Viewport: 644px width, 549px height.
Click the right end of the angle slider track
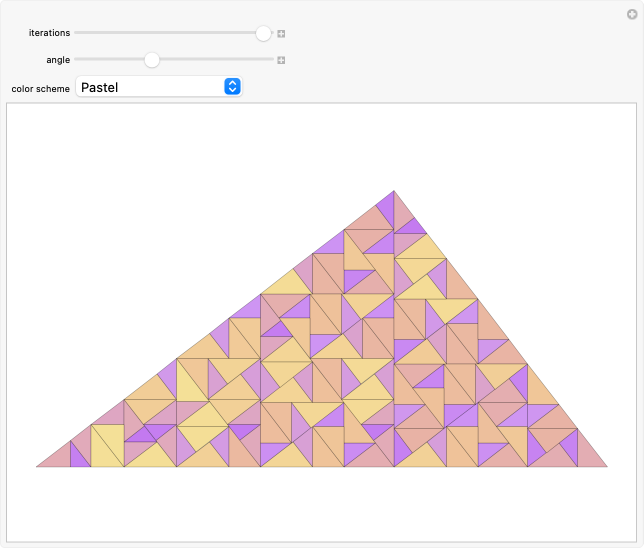(270, 60)
